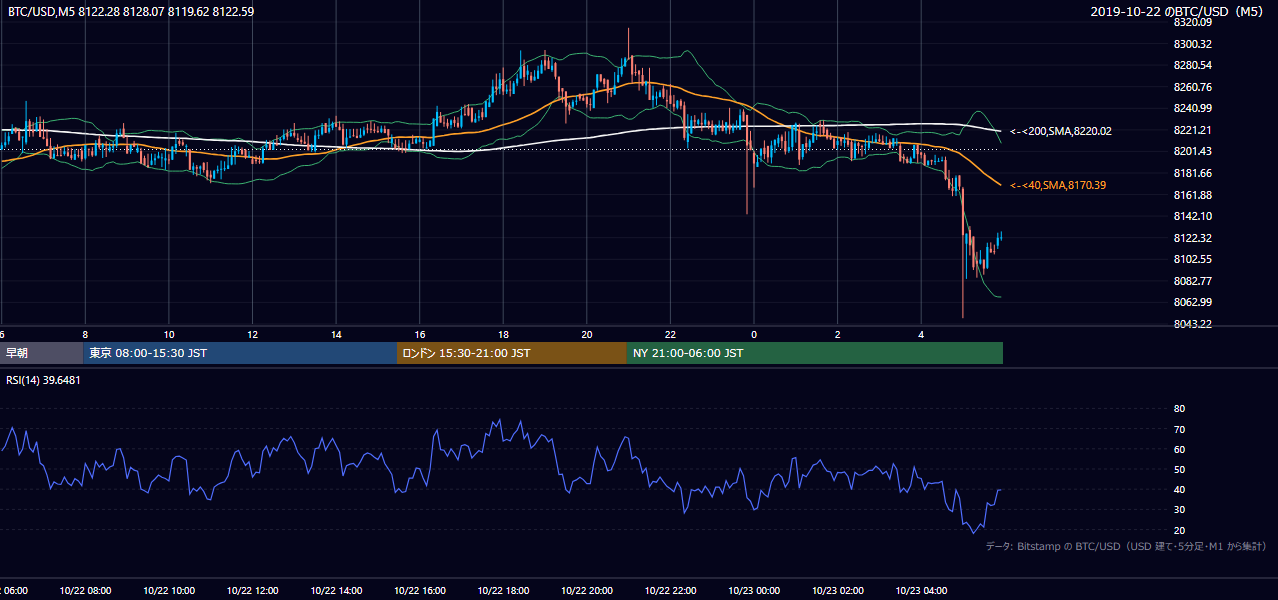Click the 10/22 08:00 time label
The image size is (1278, 600).
85,591
